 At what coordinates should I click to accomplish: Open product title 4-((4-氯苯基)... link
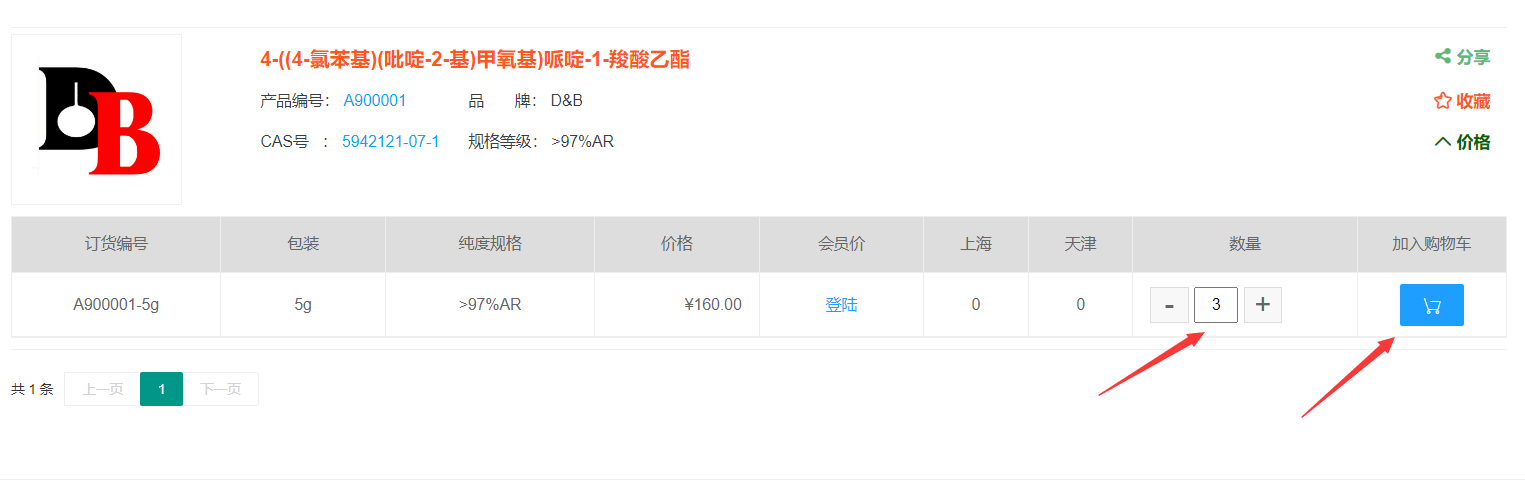point(475,59)
